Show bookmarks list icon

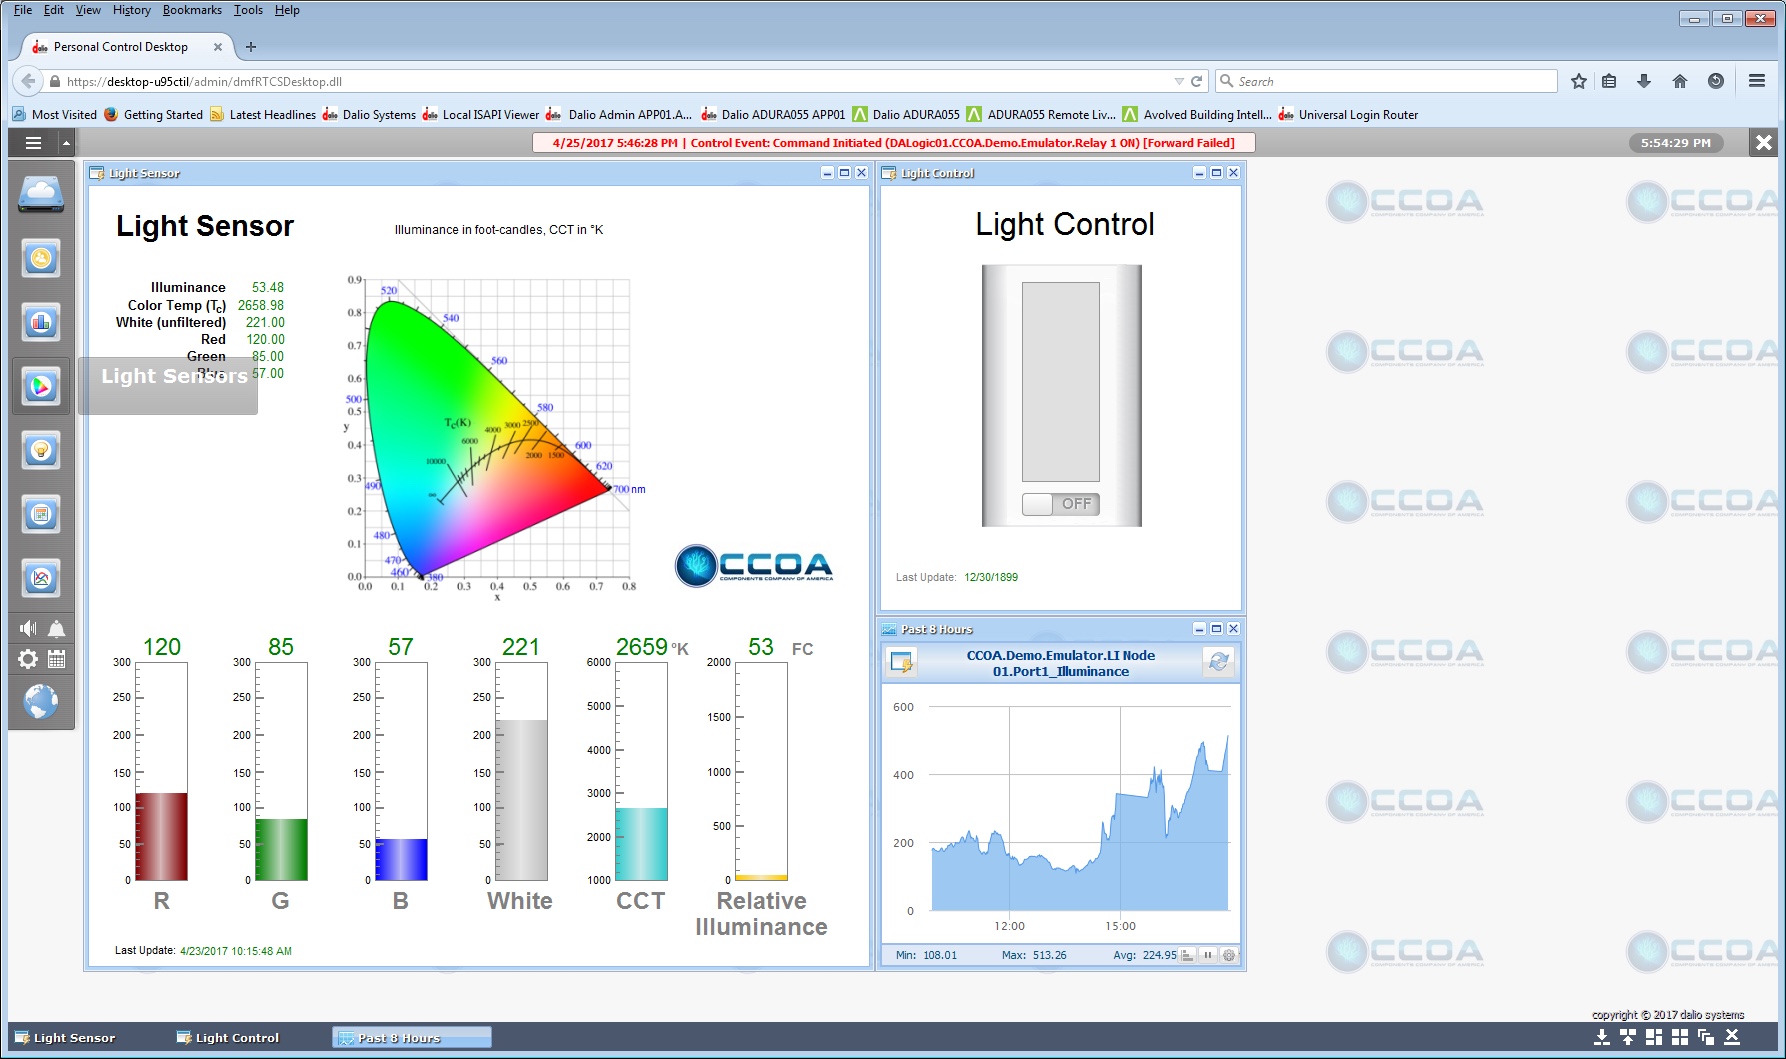click(x=1609, y=82)
